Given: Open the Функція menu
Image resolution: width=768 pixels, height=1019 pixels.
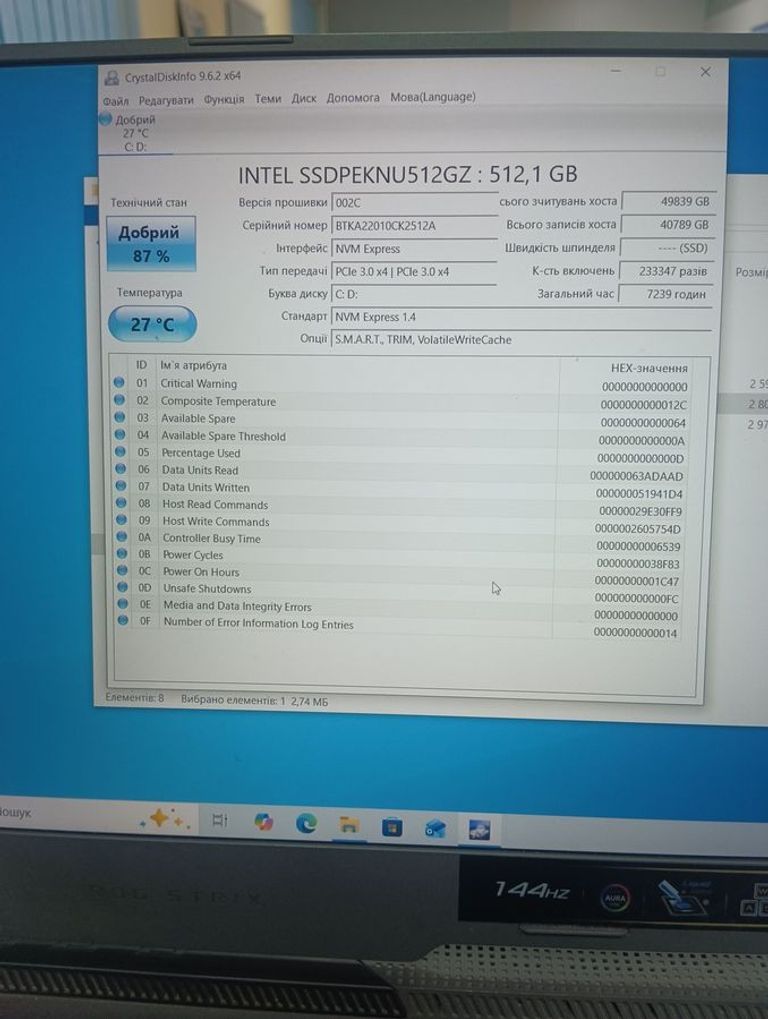Looking at the screenshot, I should click(x=224, y=100).
